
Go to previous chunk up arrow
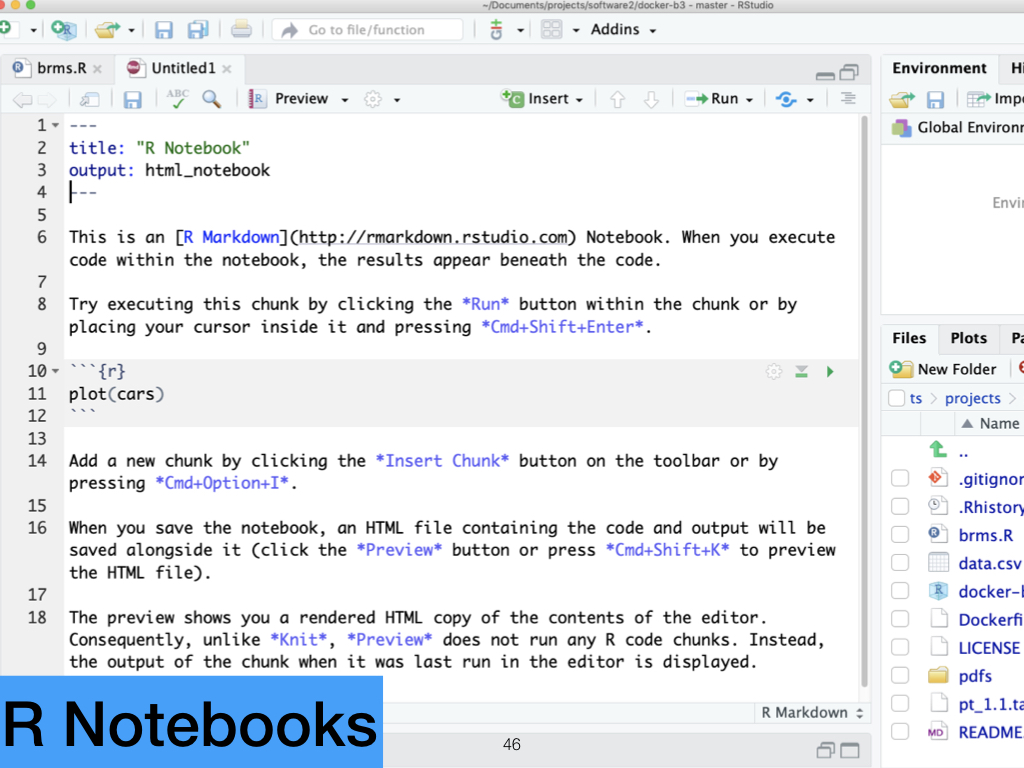(617, 99)
